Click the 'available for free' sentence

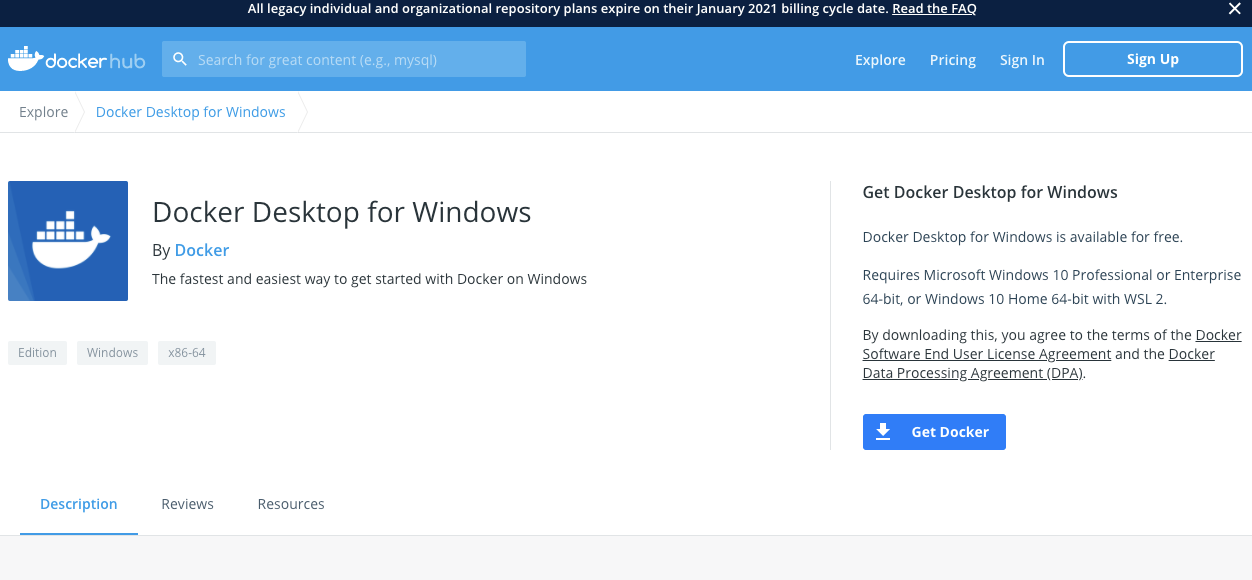(1023, 237)
